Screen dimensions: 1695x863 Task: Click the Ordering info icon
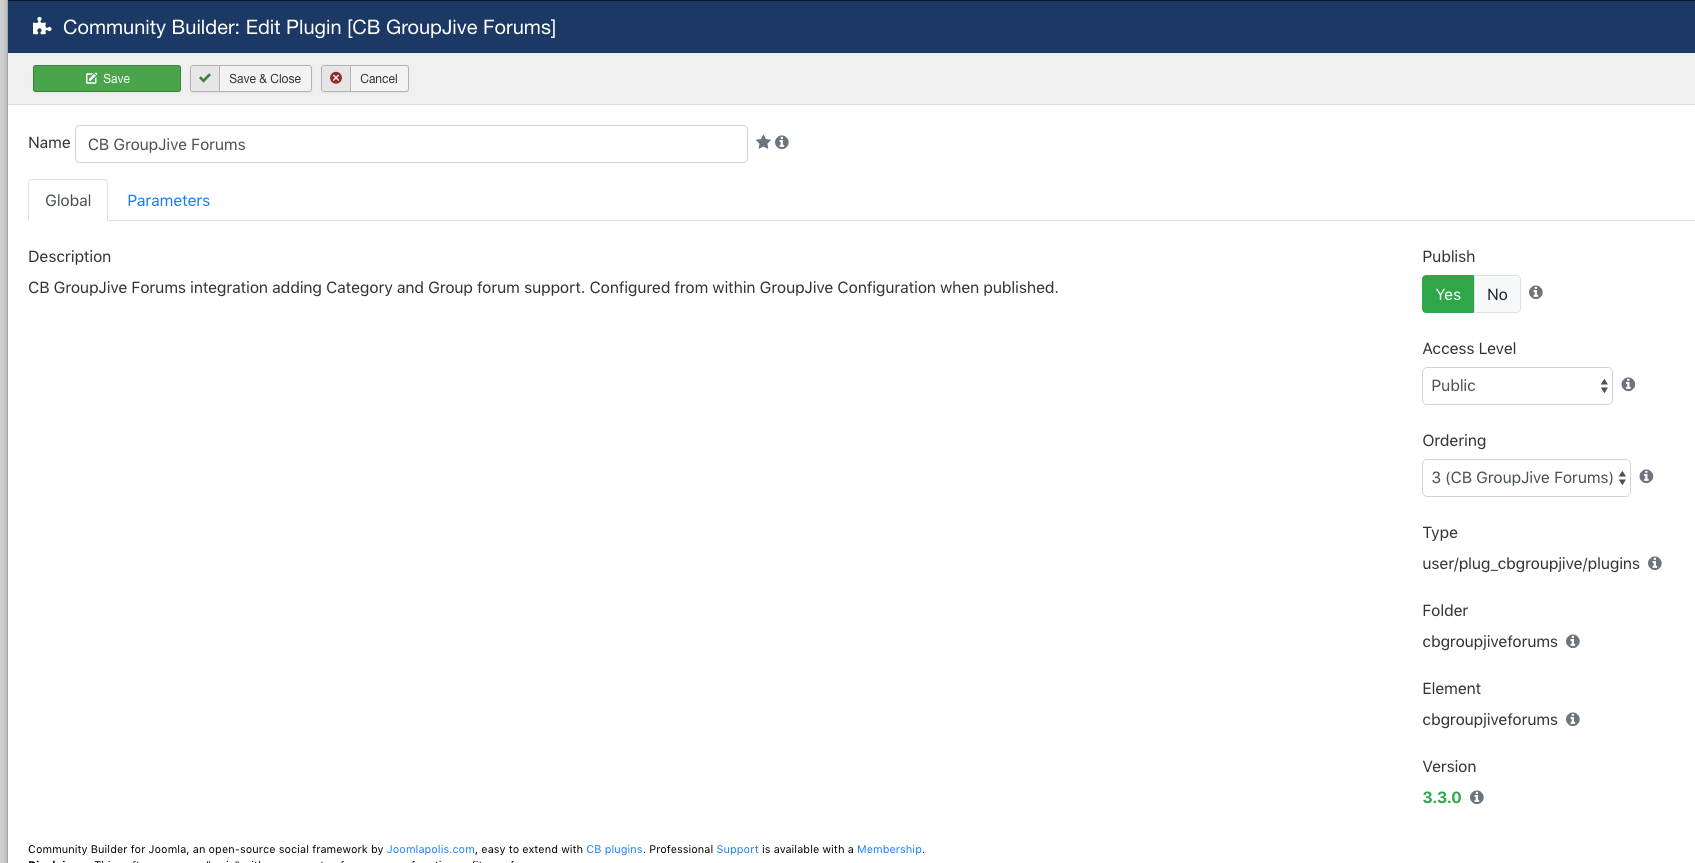tap(1646, 476)
